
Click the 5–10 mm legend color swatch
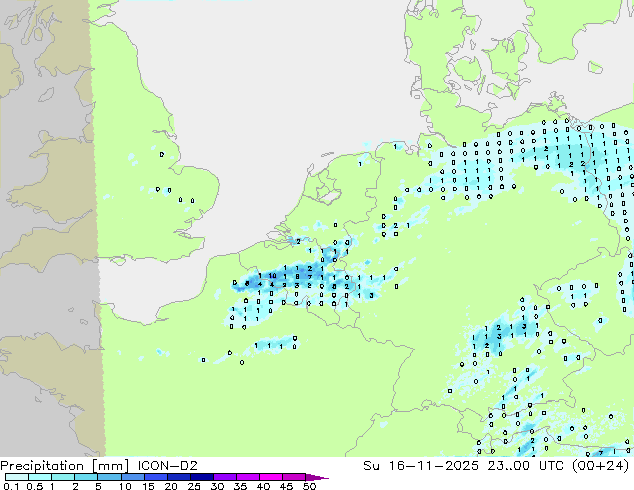[x=109, y=477]
